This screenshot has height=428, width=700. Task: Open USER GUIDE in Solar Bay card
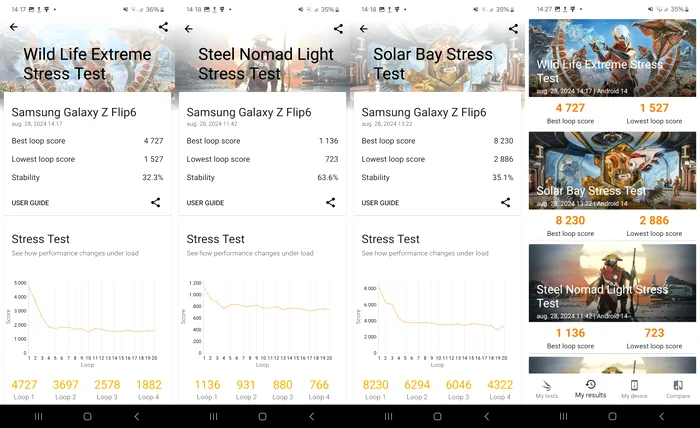[380, 203]
